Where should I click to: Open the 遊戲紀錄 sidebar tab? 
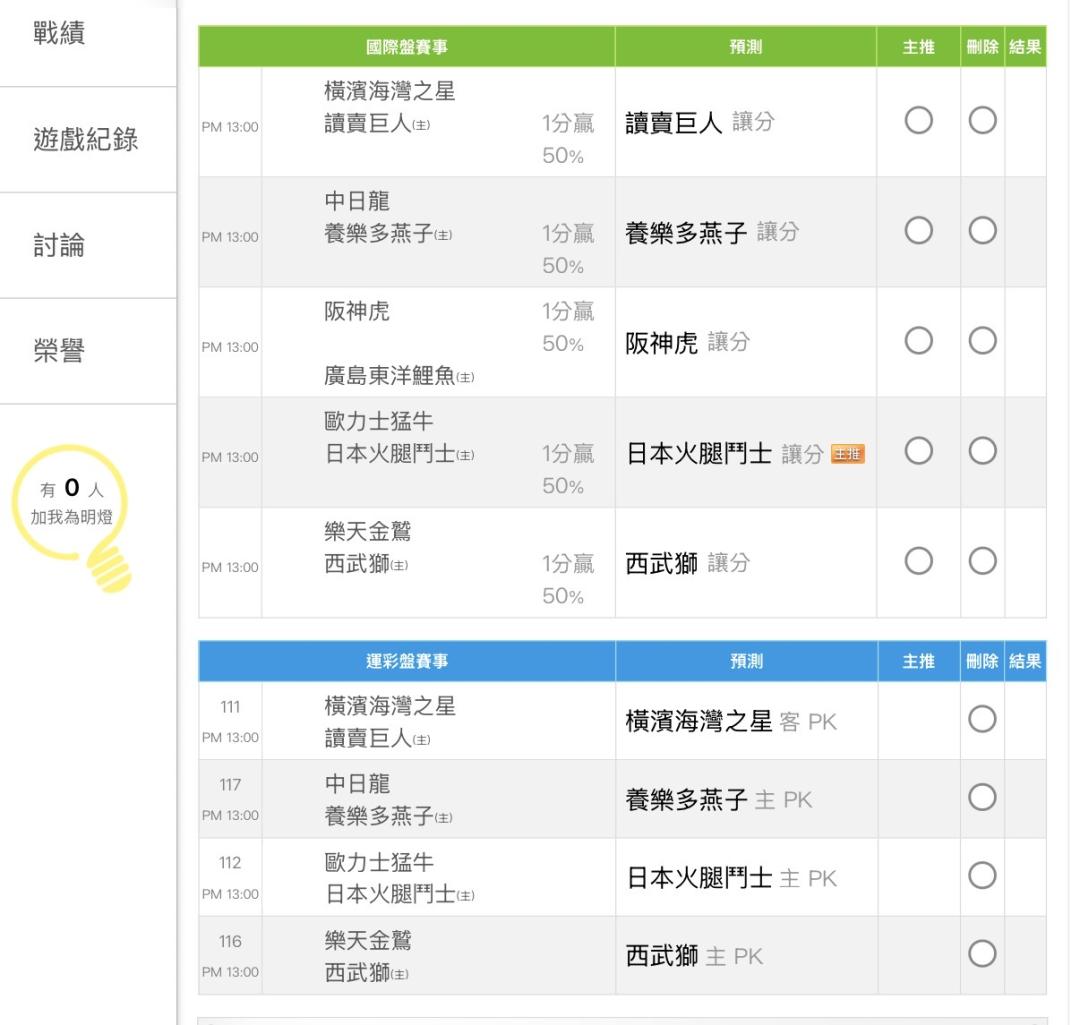pos(86,140)
